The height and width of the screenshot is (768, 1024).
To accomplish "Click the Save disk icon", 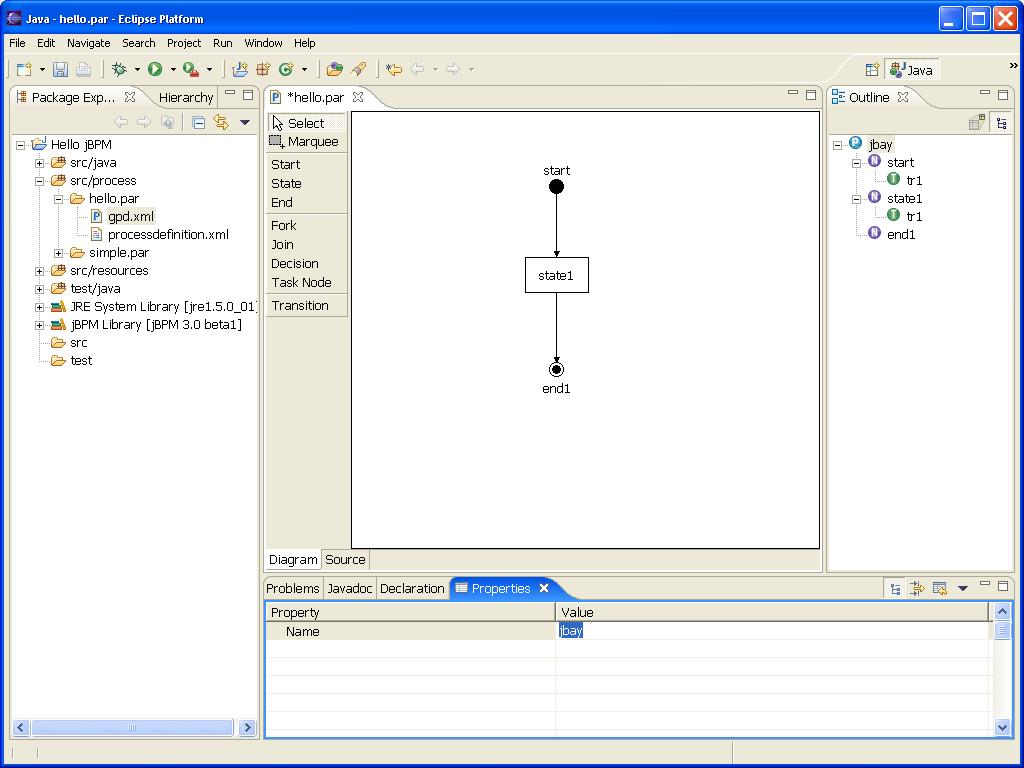I will (61, 69).
